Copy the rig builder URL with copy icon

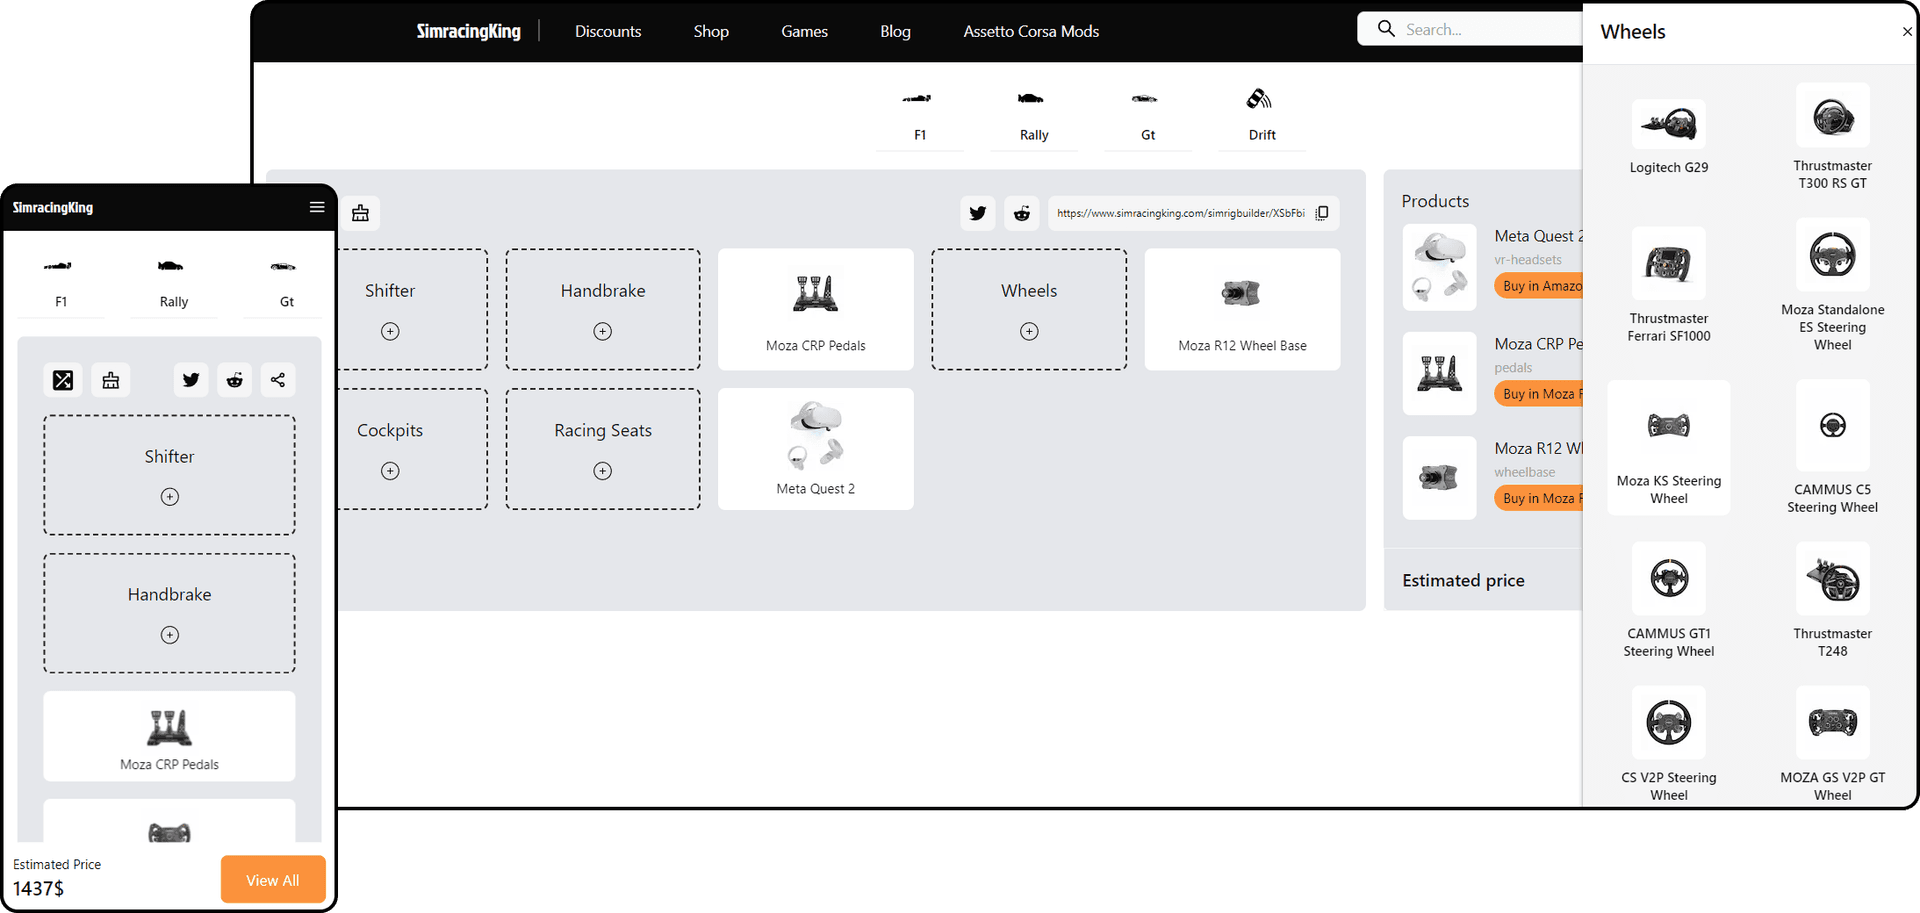tap(1322, 213)
